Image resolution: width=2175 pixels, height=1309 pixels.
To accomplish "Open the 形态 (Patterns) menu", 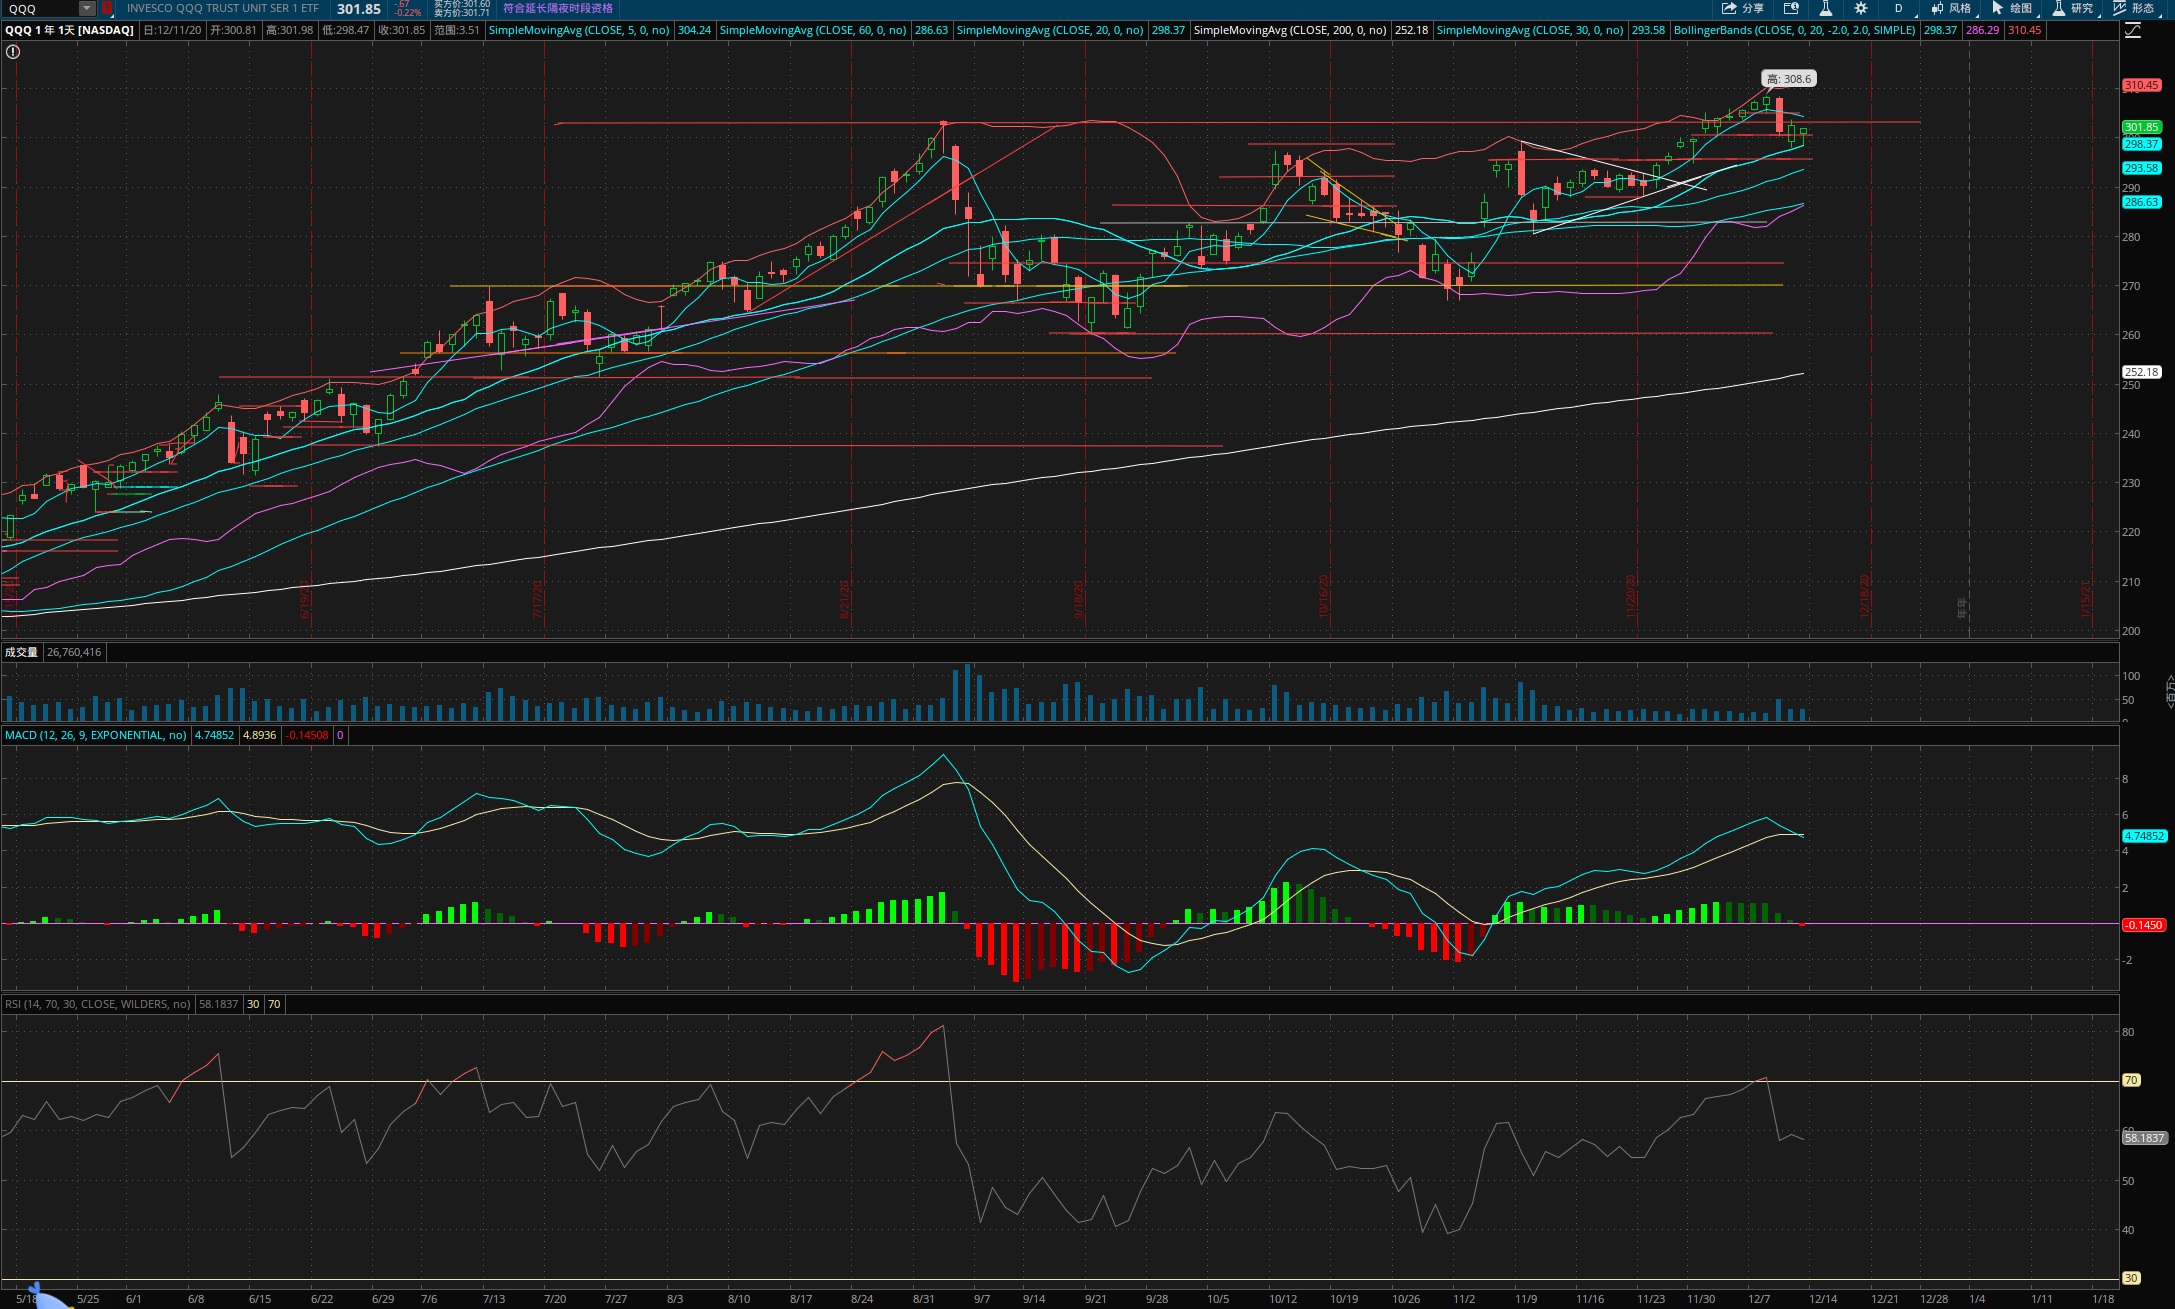I will click(x=2134, y=8).
